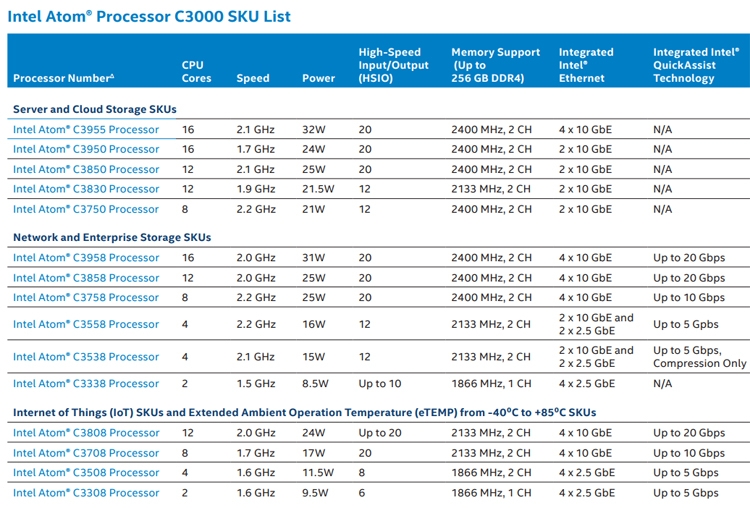Click the CPU Cores column header

pyautogui.click(x=196, y=72)
